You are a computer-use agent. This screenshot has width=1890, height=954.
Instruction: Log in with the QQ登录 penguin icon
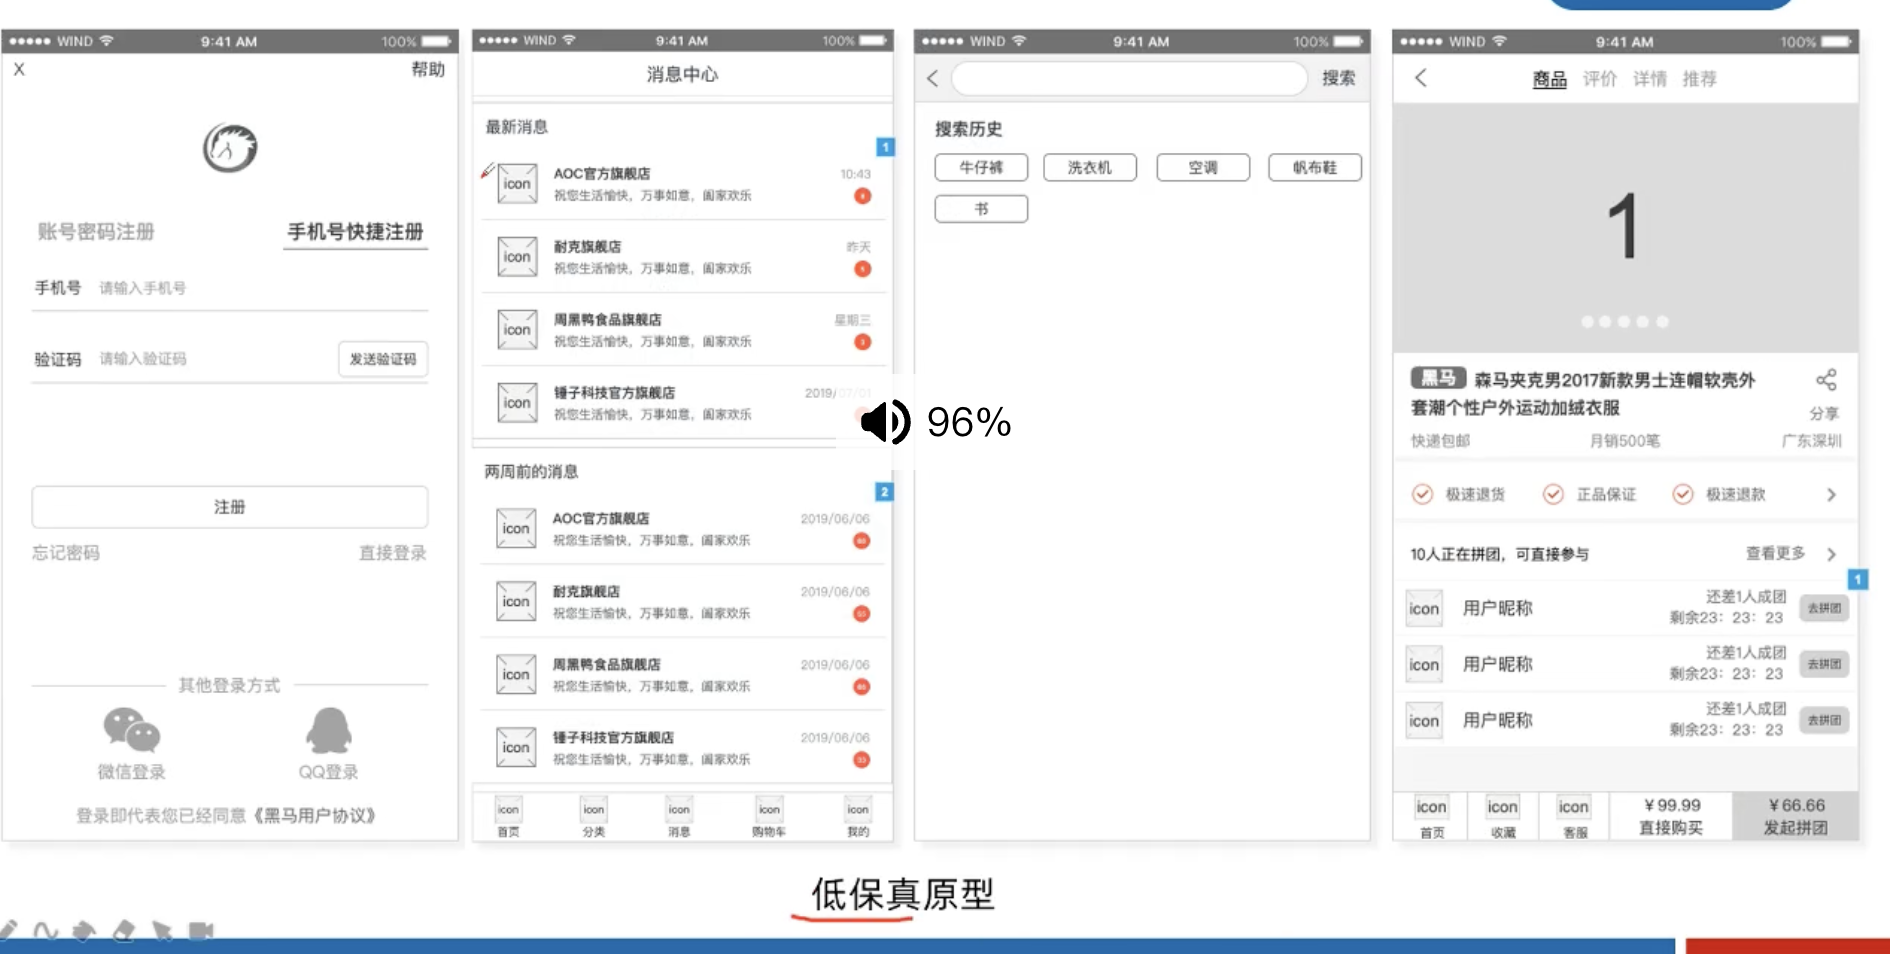[x=329, y=731]
